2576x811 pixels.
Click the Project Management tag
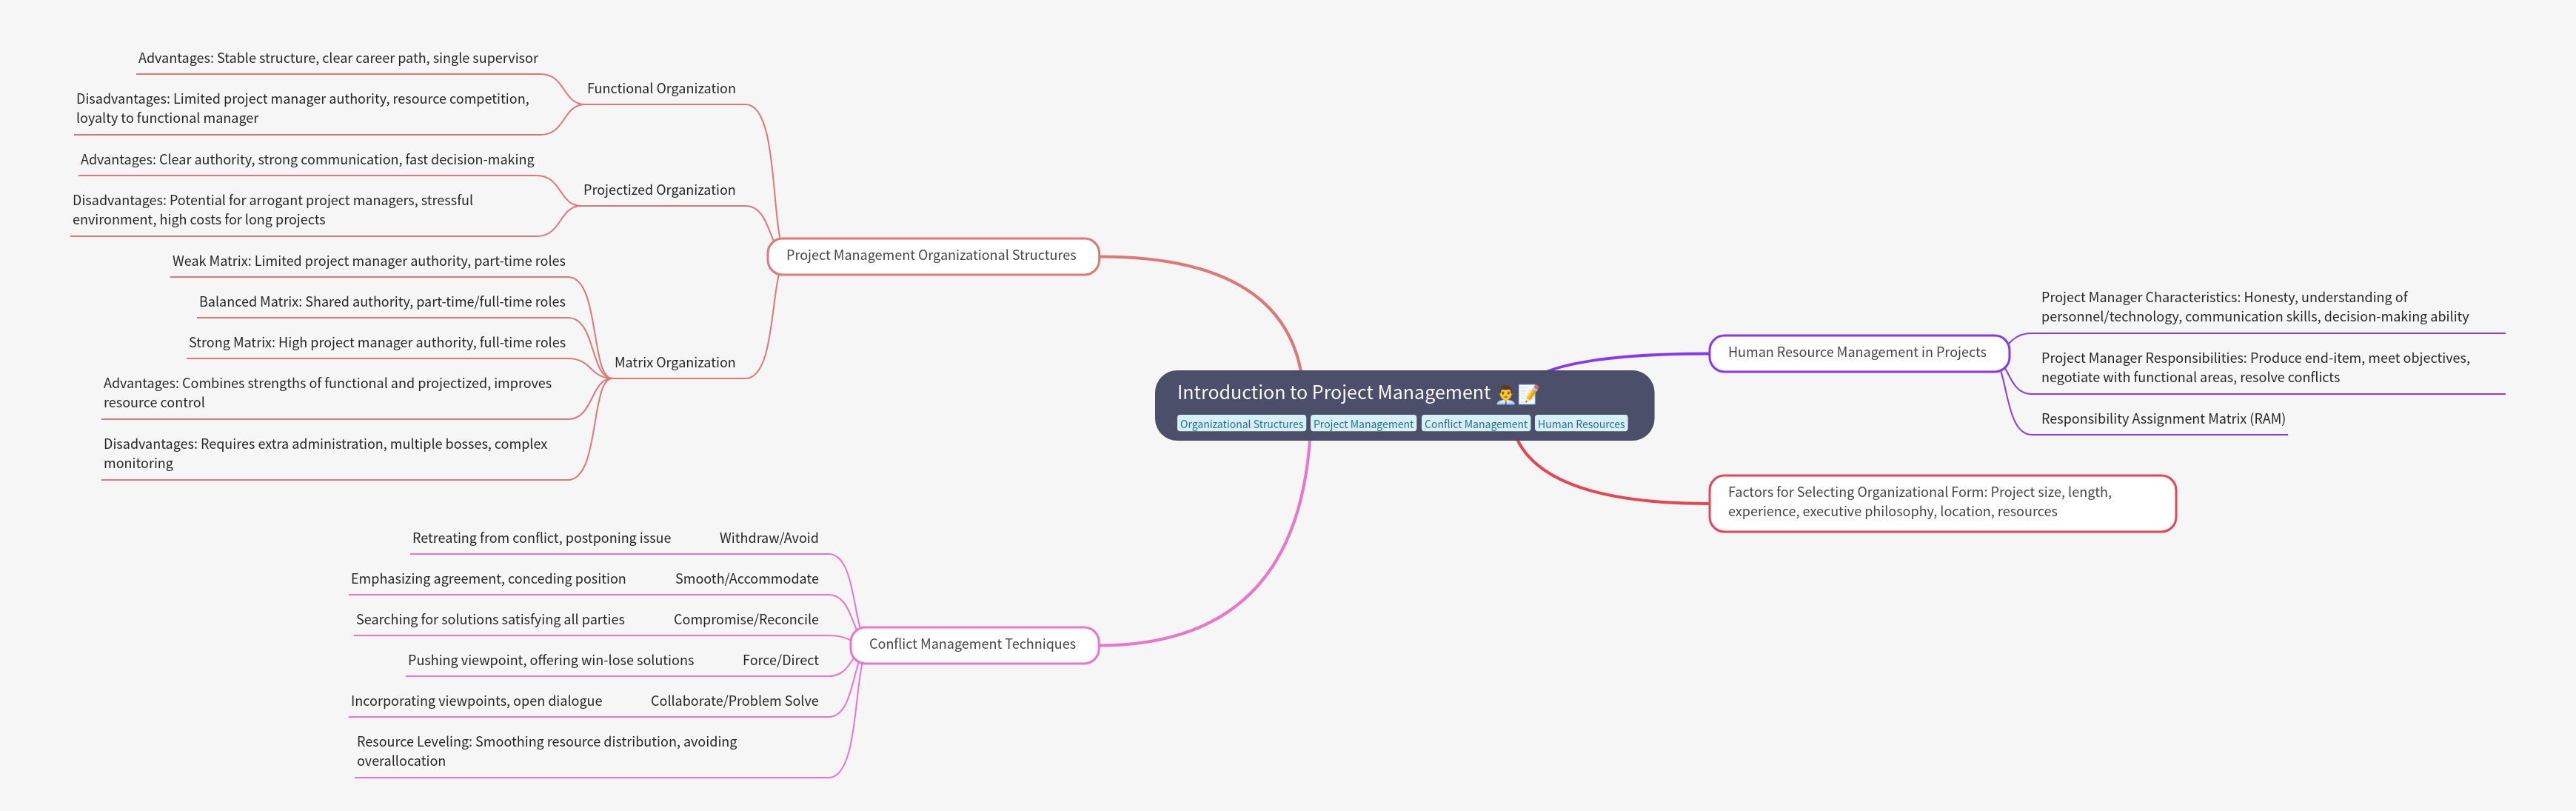click(x=1363, y=424)
